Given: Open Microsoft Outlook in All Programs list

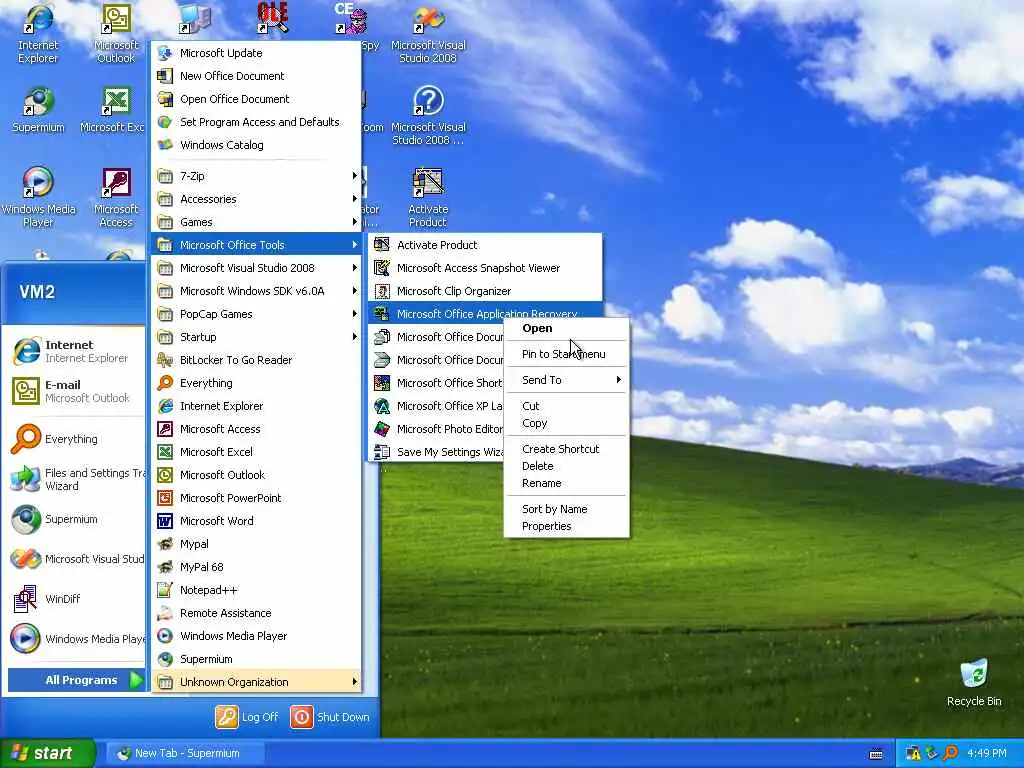Looking at the screenshot, I should tap(256, 475).
